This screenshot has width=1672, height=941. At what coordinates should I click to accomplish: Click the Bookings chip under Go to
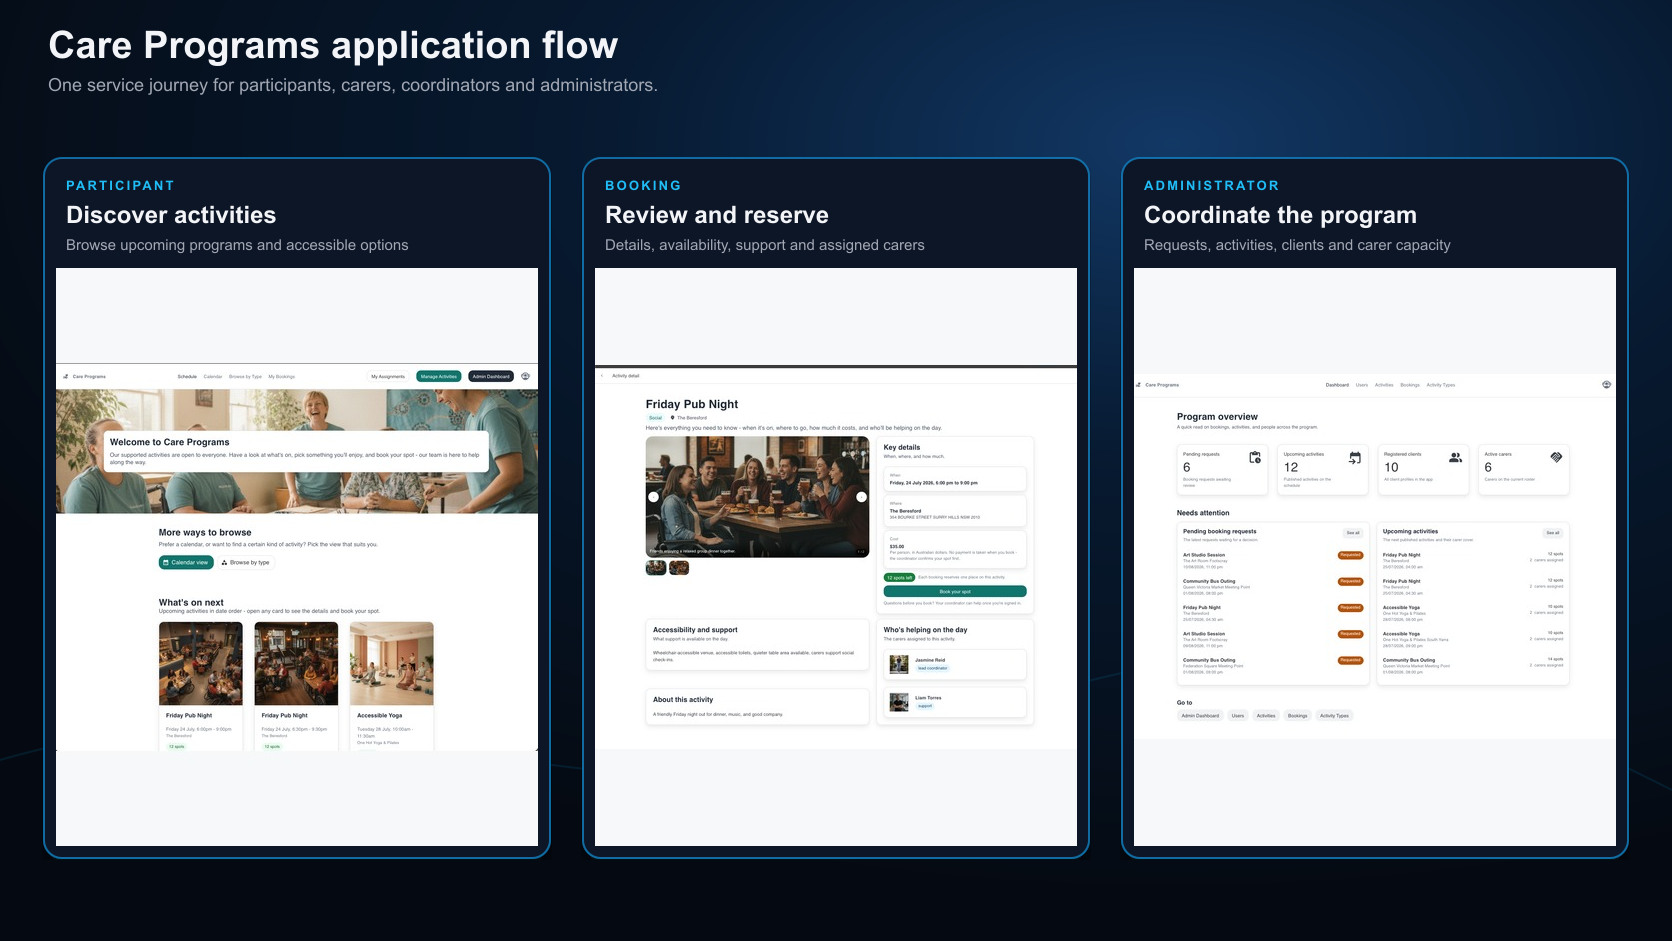pyautogui.click(x=1298, y=716)
